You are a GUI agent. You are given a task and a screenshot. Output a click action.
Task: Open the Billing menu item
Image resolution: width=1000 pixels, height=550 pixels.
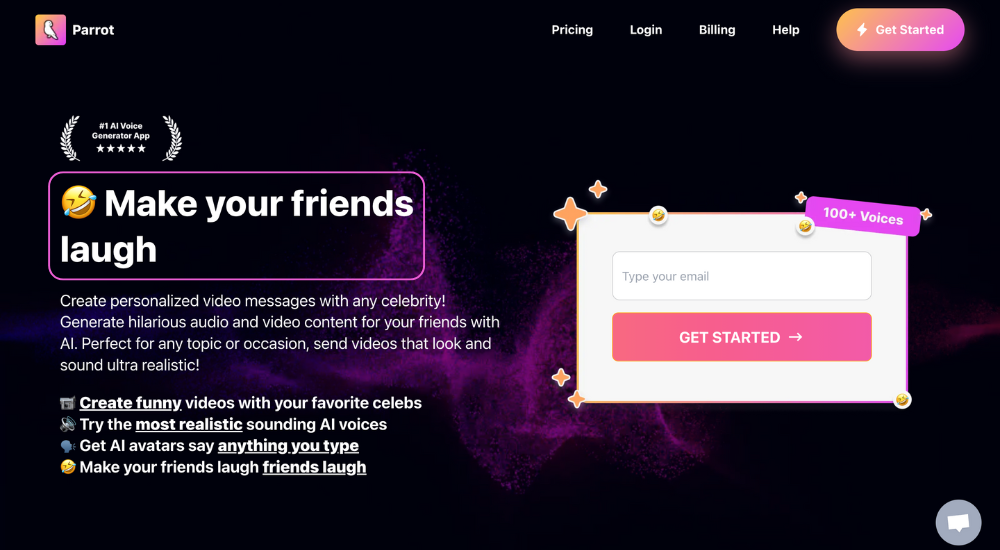[717, 30]
